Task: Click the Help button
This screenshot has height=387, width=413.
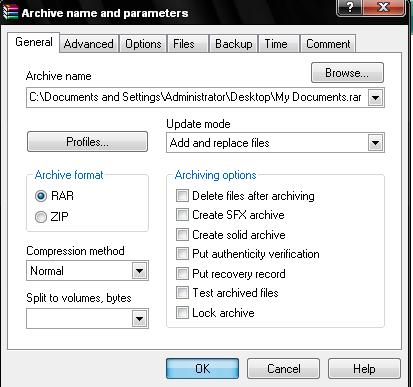Action: (x=364, y=369)
